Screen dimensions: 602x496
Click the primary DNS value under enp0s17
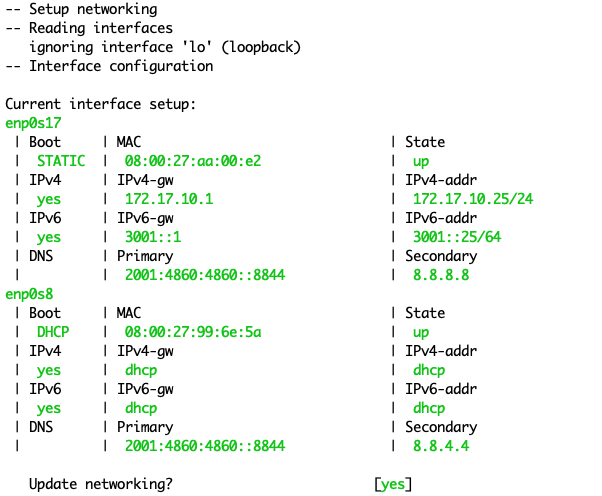[x=205, y=275]
